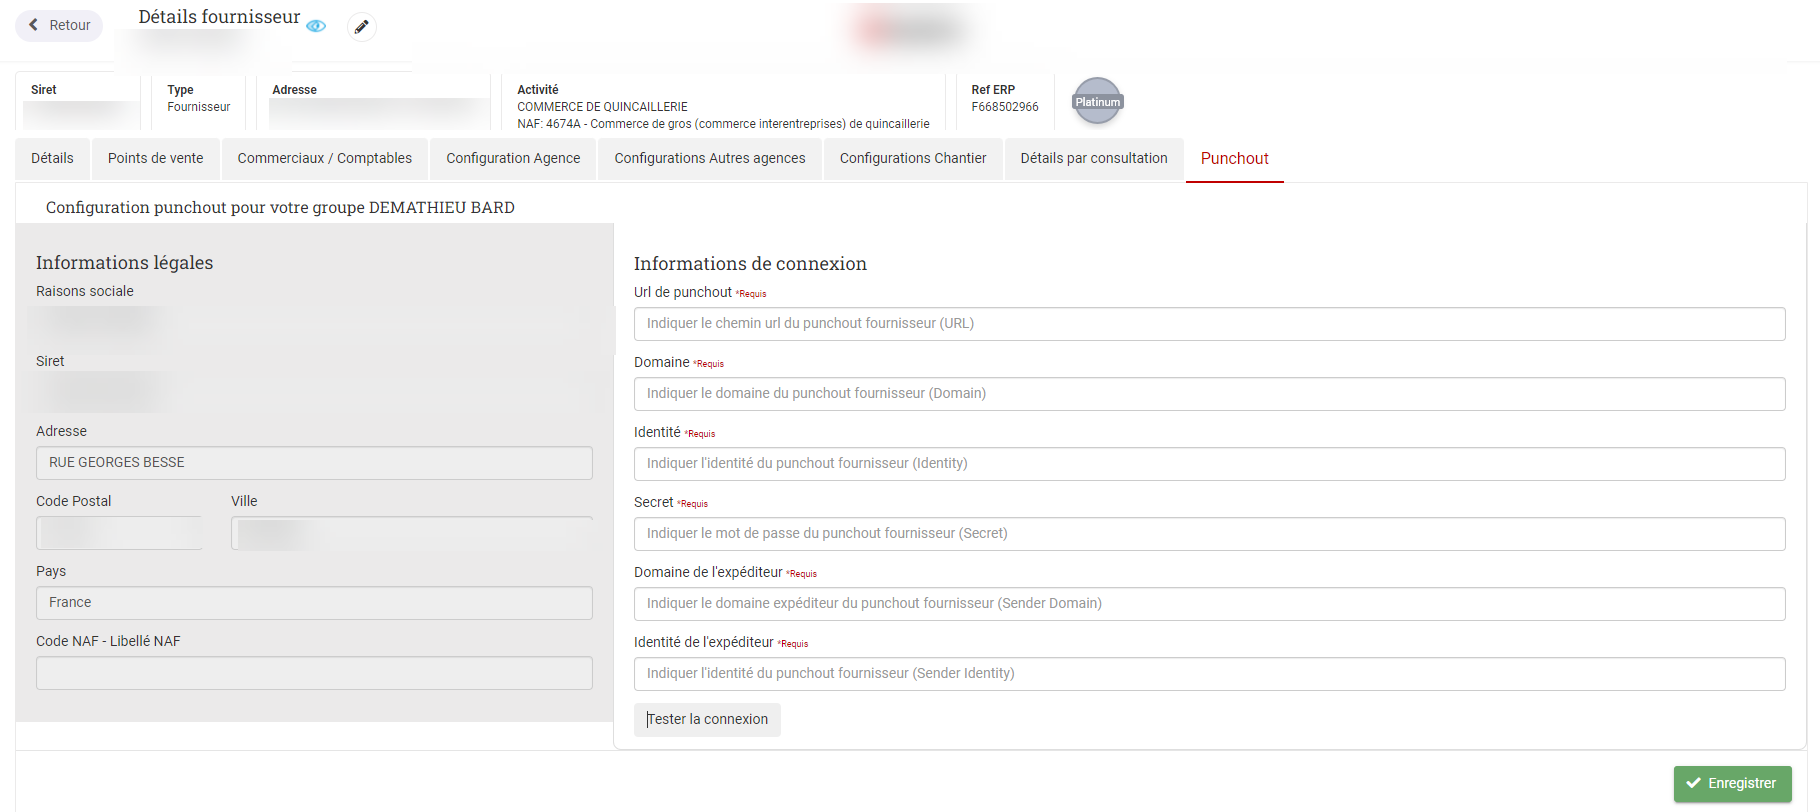Click Identité de l'expéditeur field

point(1209,674)
